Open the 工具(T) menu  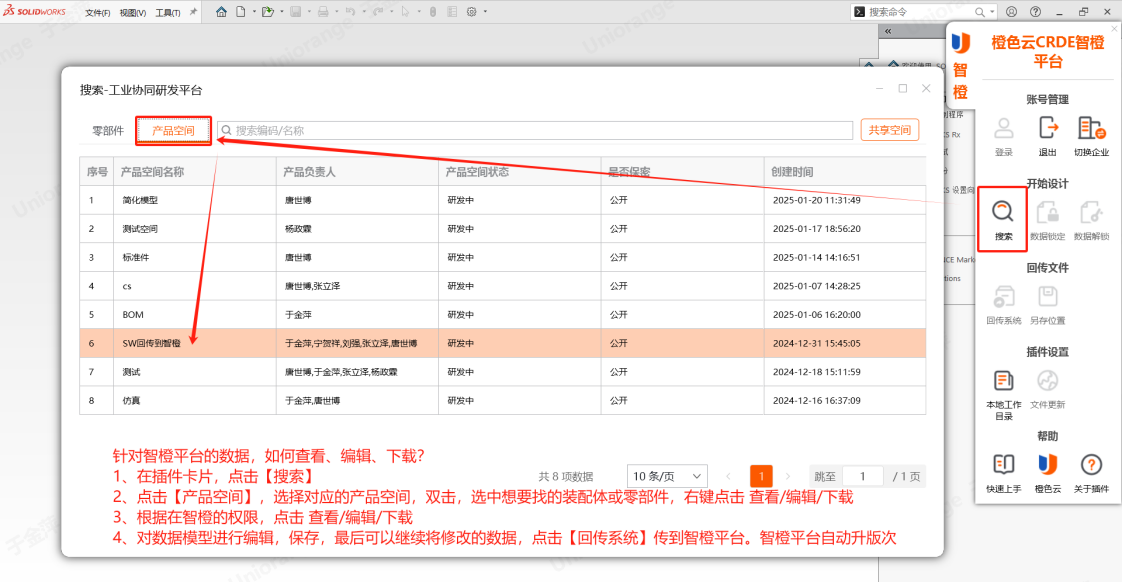click(x=167, y=12)
